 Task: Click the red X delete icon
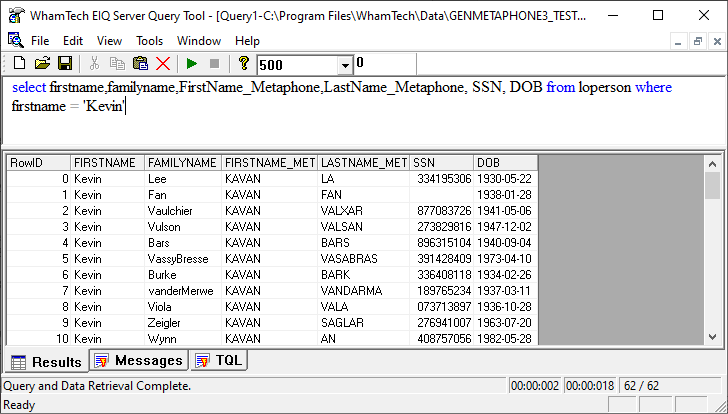(163, 64)
